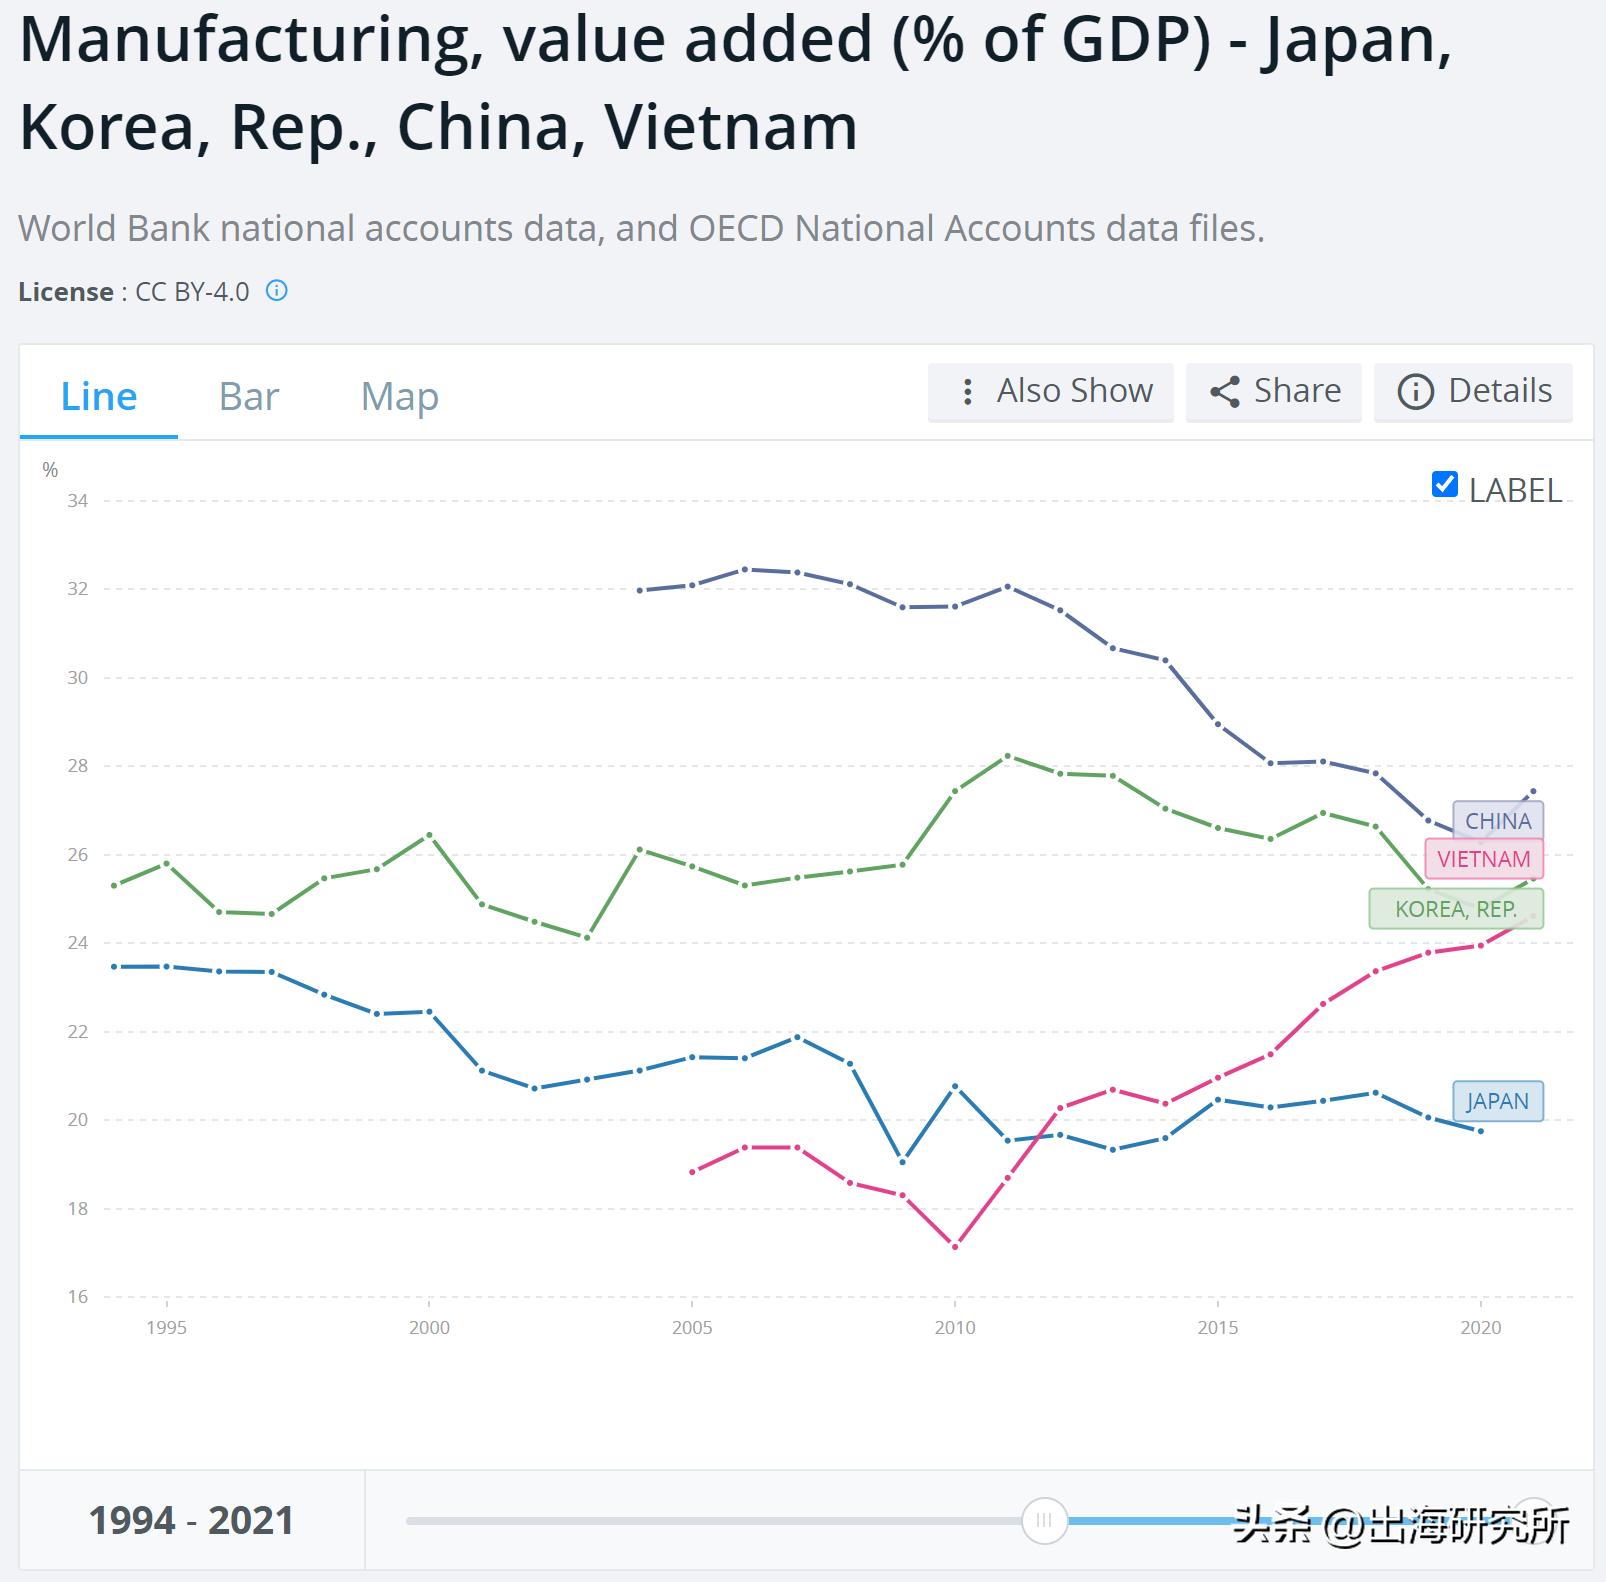Screen dimensions: 1606x1582
Task: Switch to the Line tab
Action: pos(99,397)
